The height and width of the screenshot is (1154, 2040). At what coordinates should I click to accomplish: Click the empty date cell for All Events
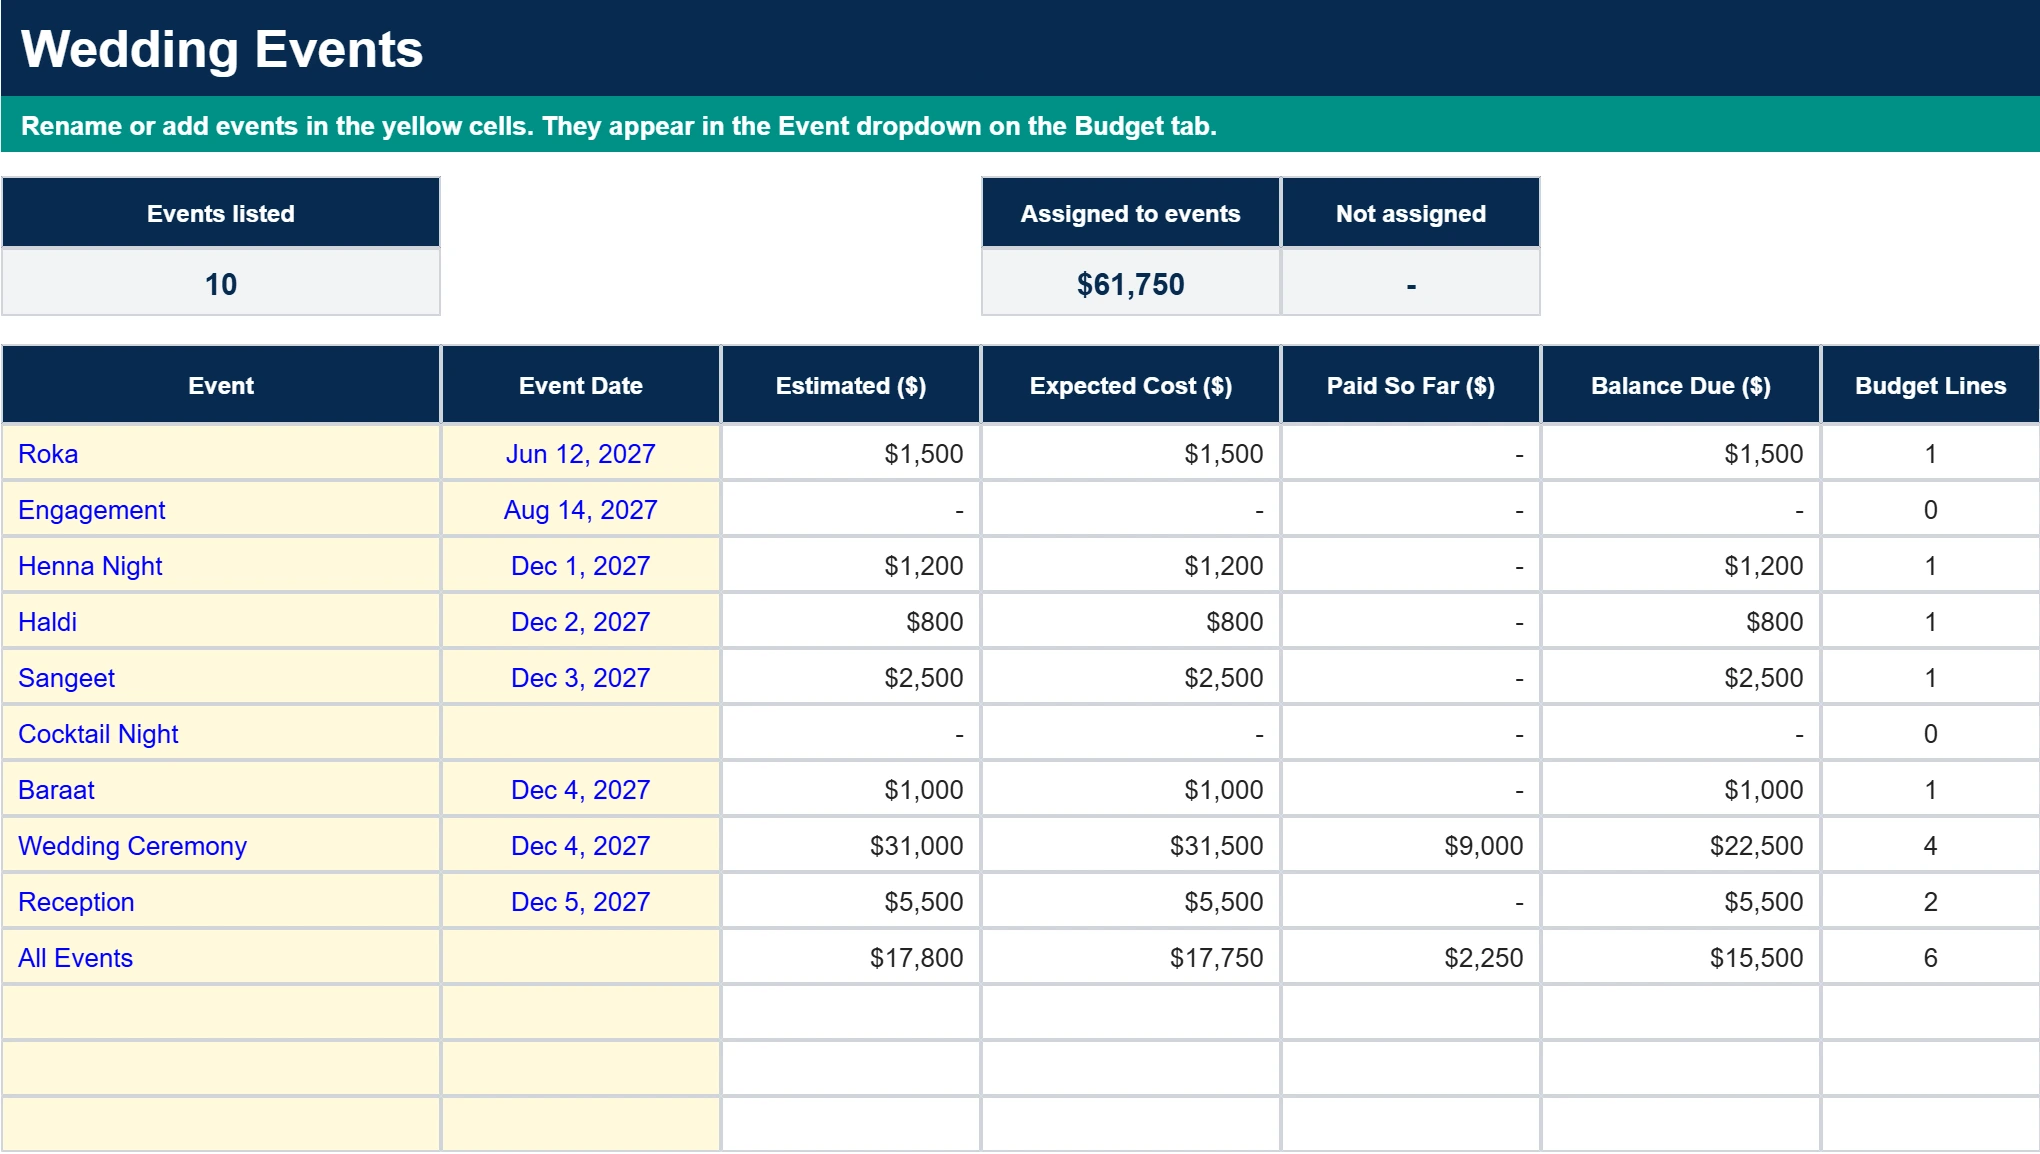click(x=581, y=958)
